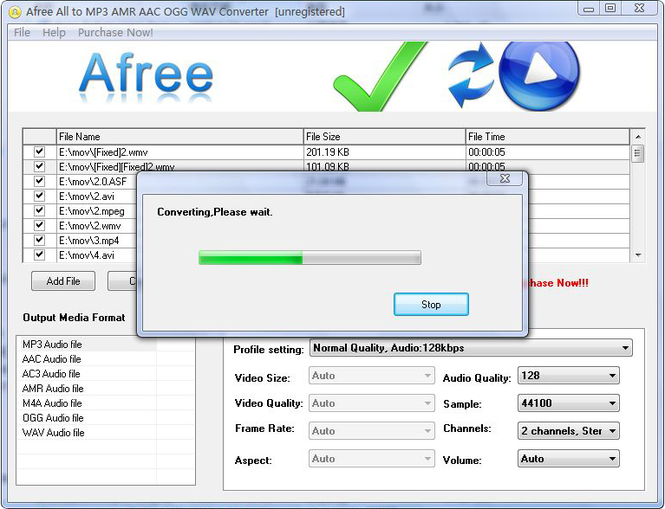
Task: Toggle checkbox for E:\mov\3.mp4
Action: tap(39, 240)
